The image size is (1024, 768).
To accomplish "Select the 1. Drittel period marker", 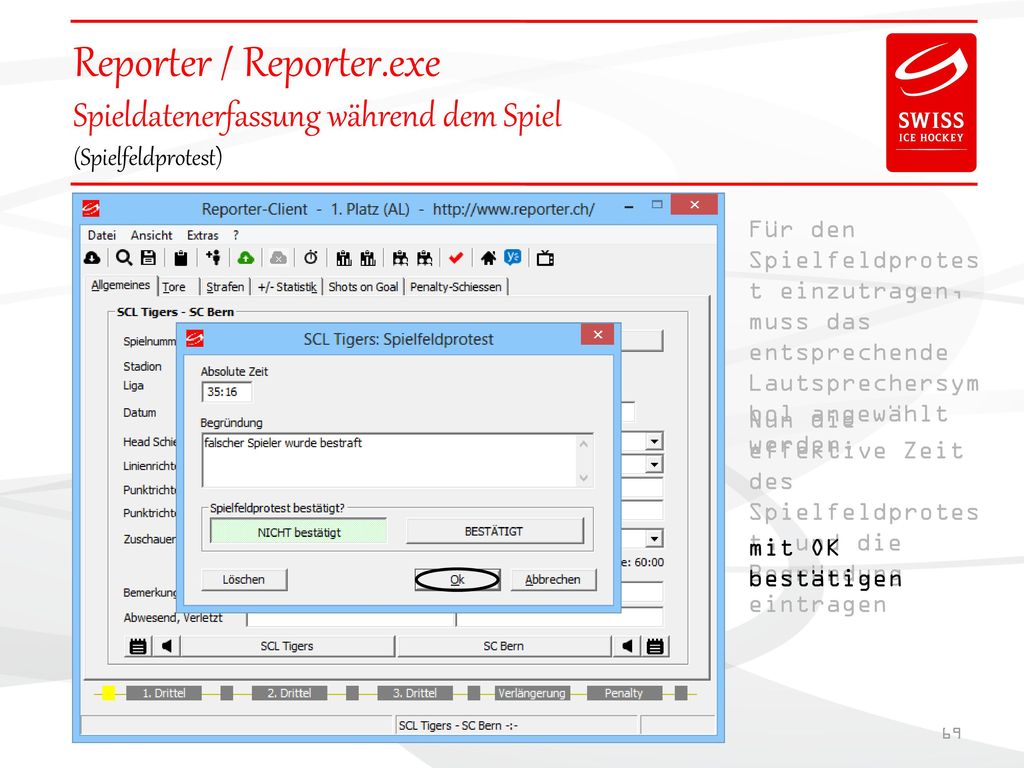I will pyautogui.click(x=164, y=693).
